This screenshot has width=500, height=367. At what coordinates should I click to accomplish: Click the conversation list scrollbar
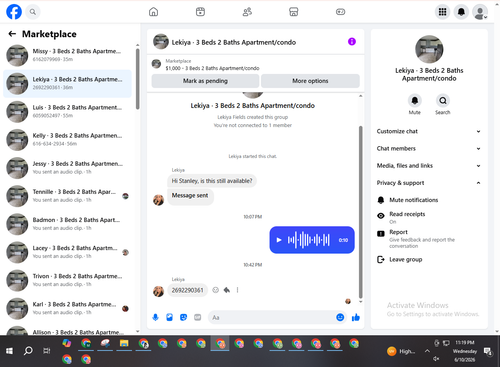pyautogui.click(x=137, y=79)
